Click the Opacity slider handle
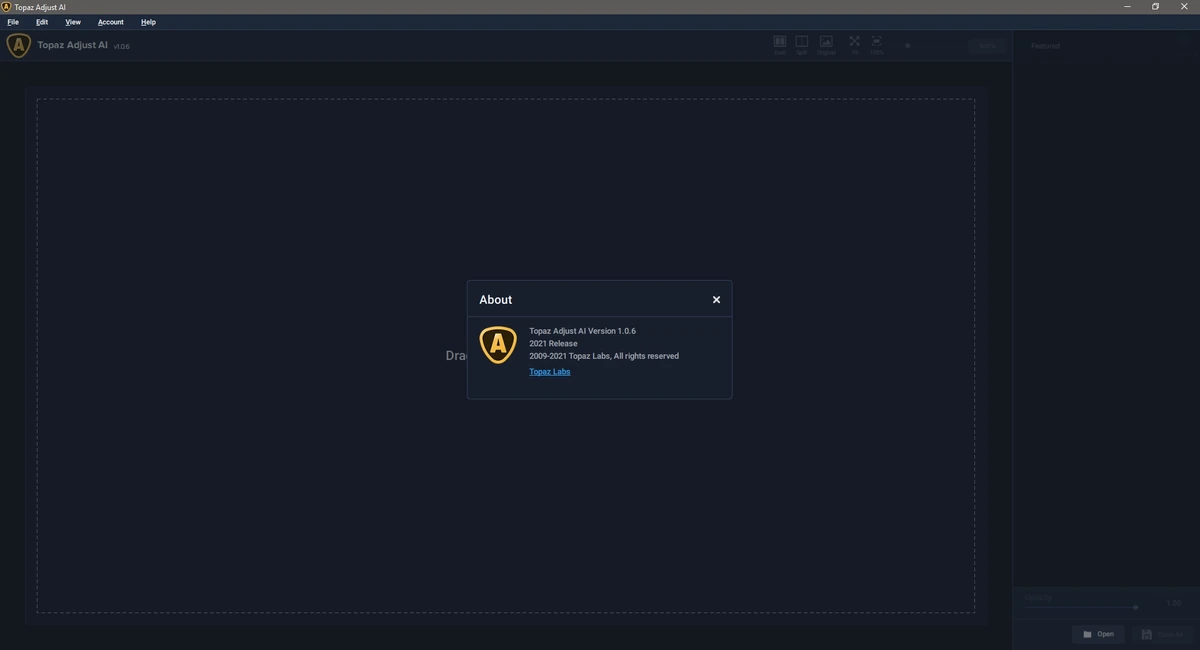 point(1136,607)
